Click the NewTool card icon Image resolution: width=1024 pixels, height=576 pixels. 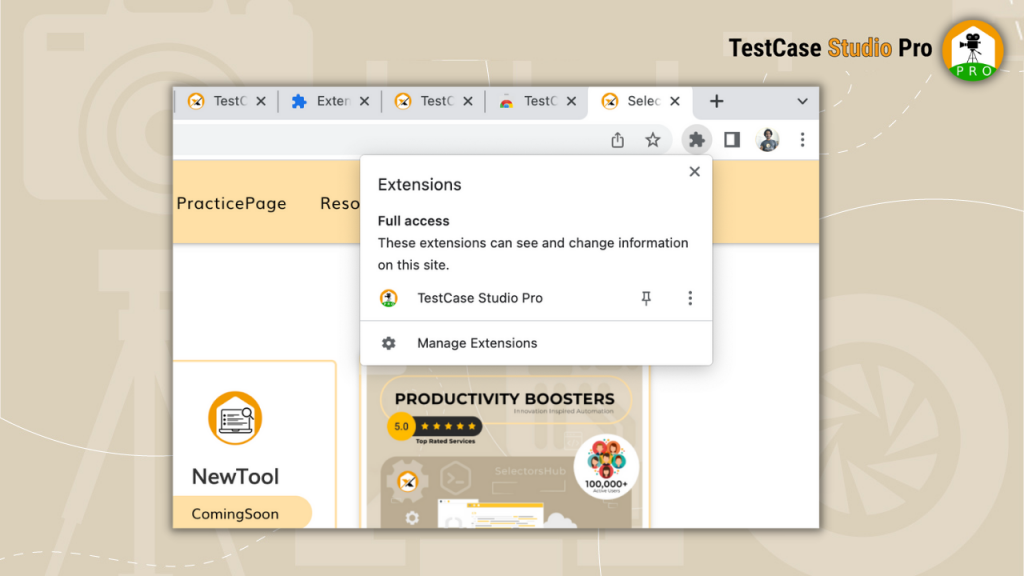coord(235,418)
